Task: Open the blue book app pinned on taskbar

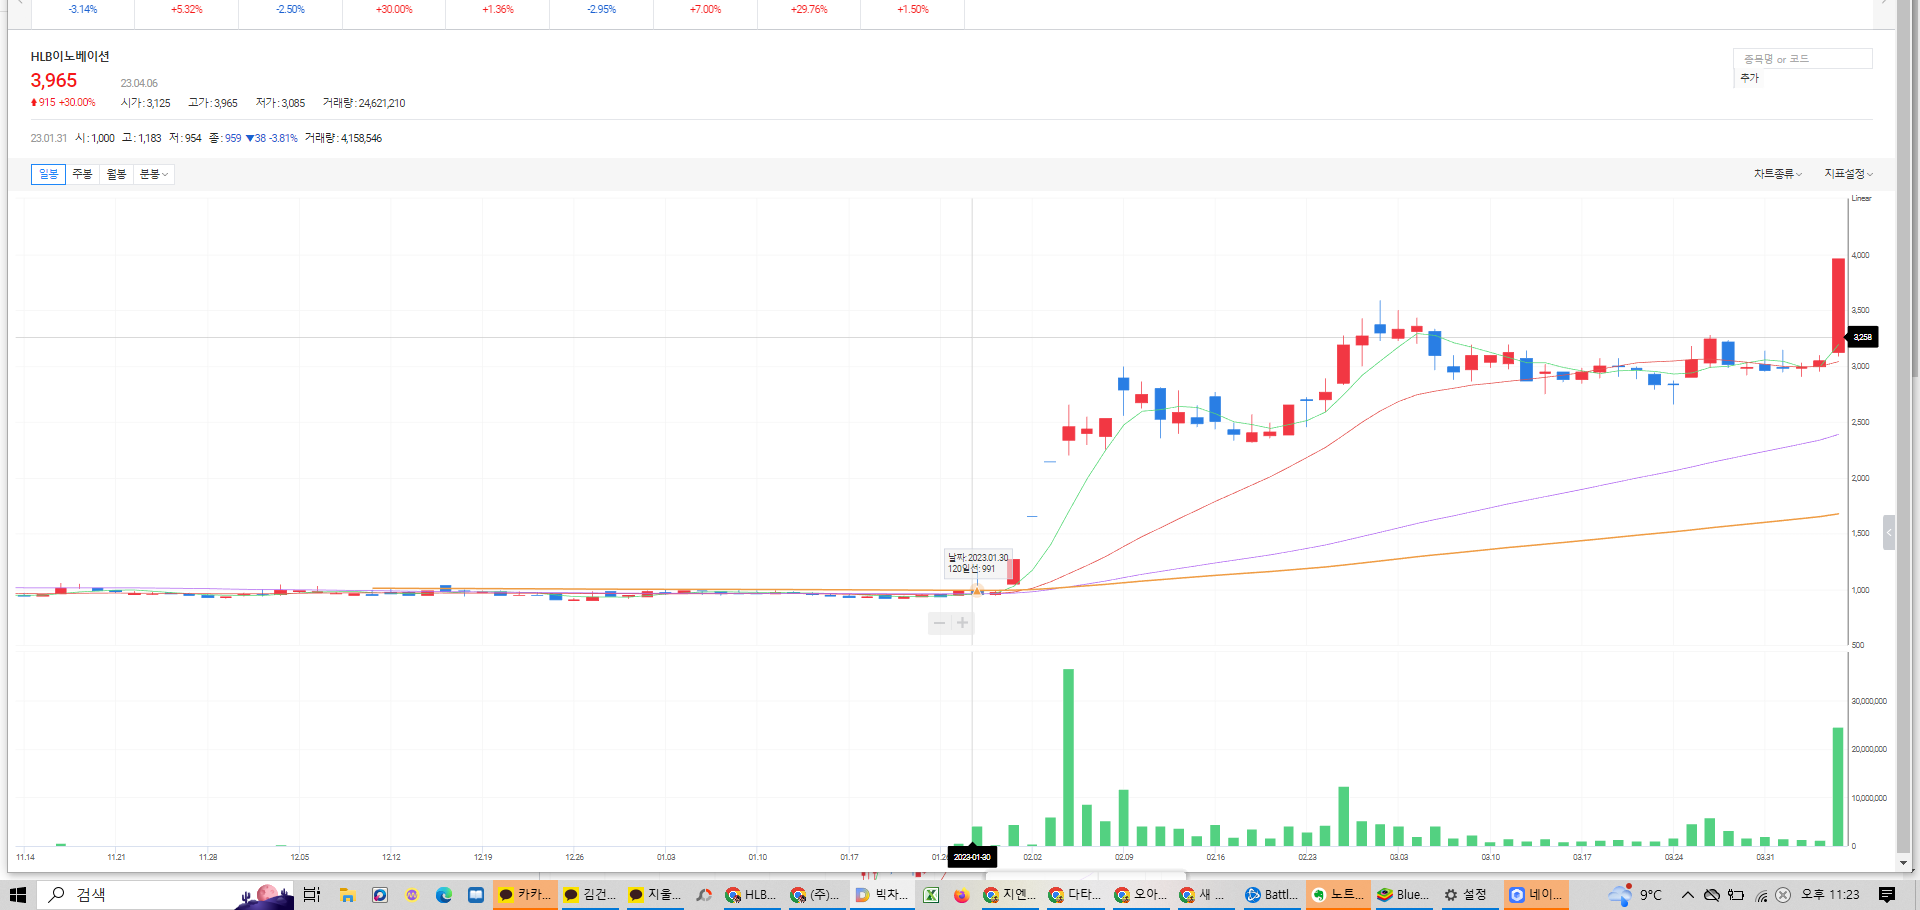Action: [476, 895]
